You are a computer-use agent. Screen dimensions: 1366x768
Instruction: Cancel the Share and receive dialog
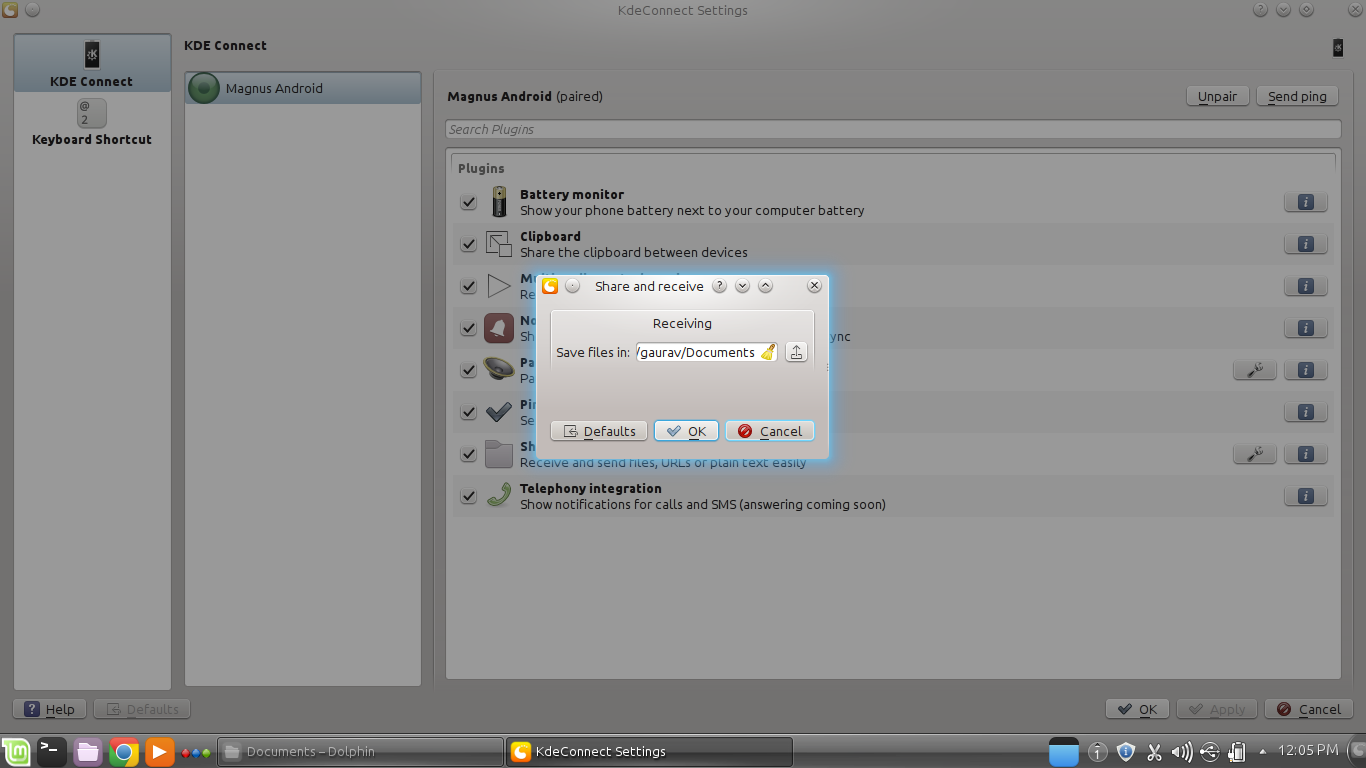coord(770,431)
